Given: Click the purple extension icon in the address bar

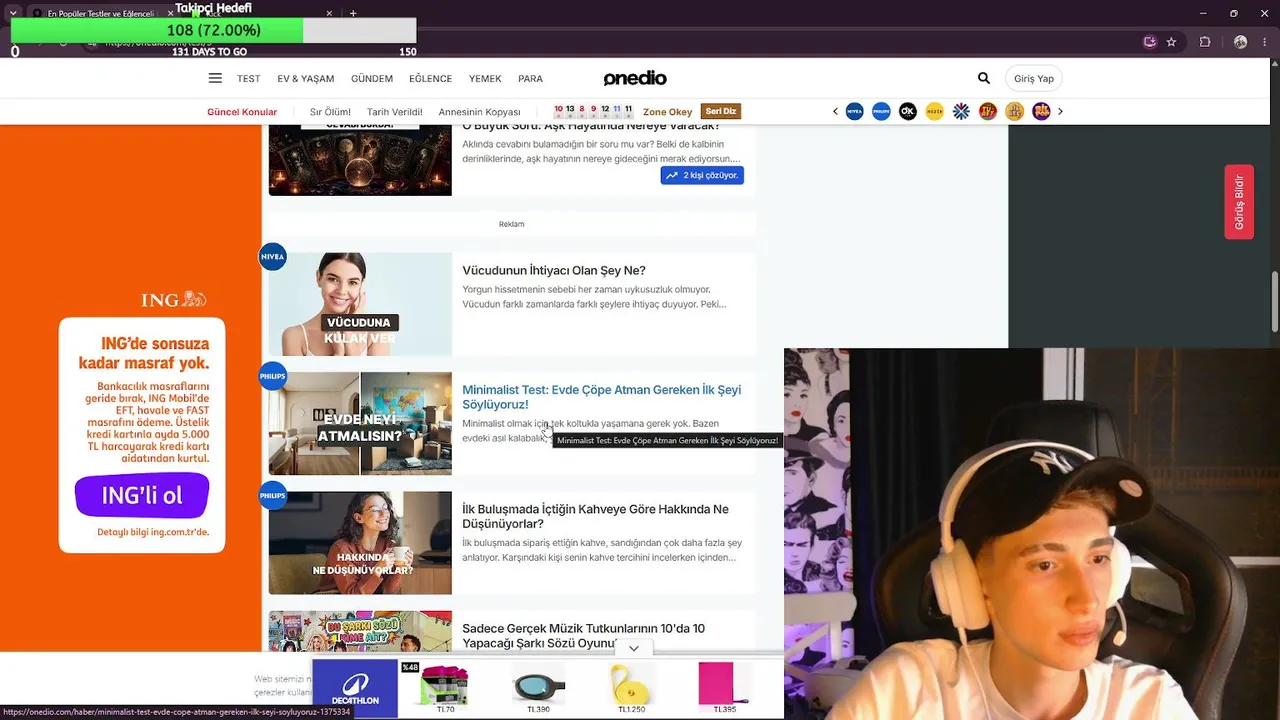Looking at the screenshot, I should [x=1150, y=42].
